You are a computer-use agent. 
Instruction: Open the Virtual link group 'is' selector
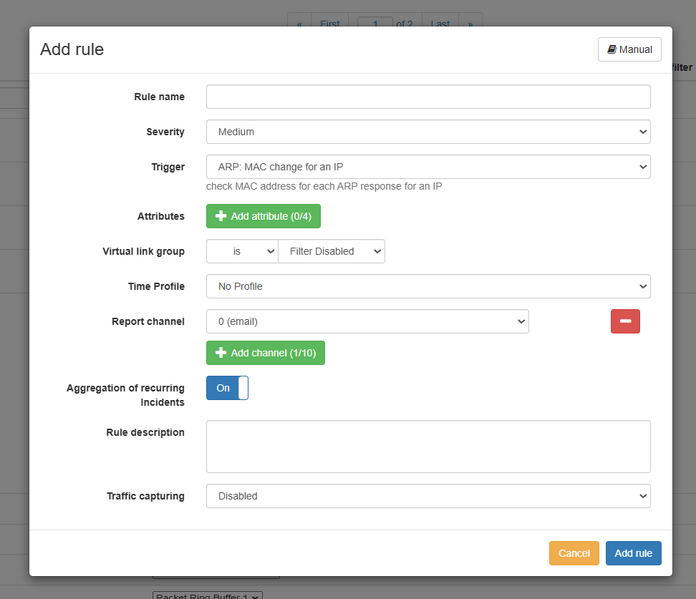pyautogui.click(x=242, y=251)
